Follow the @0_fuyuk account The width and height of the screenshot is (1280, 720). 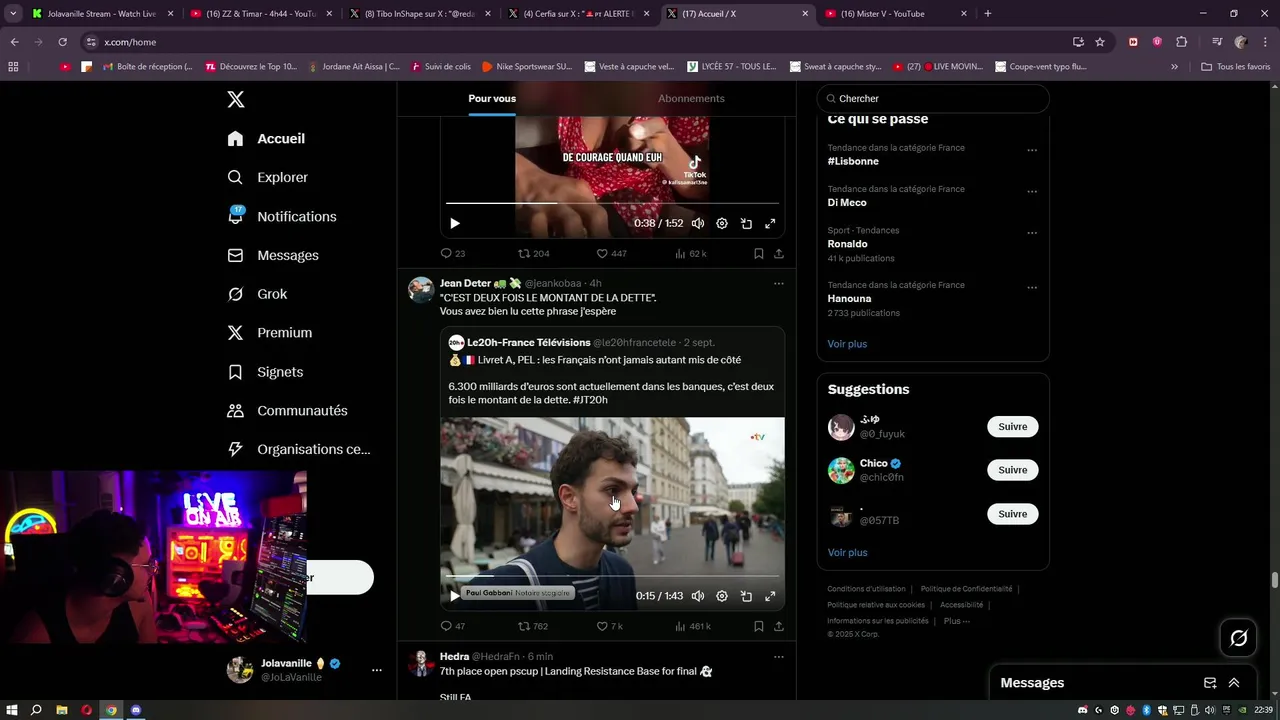pos(1012,427)
